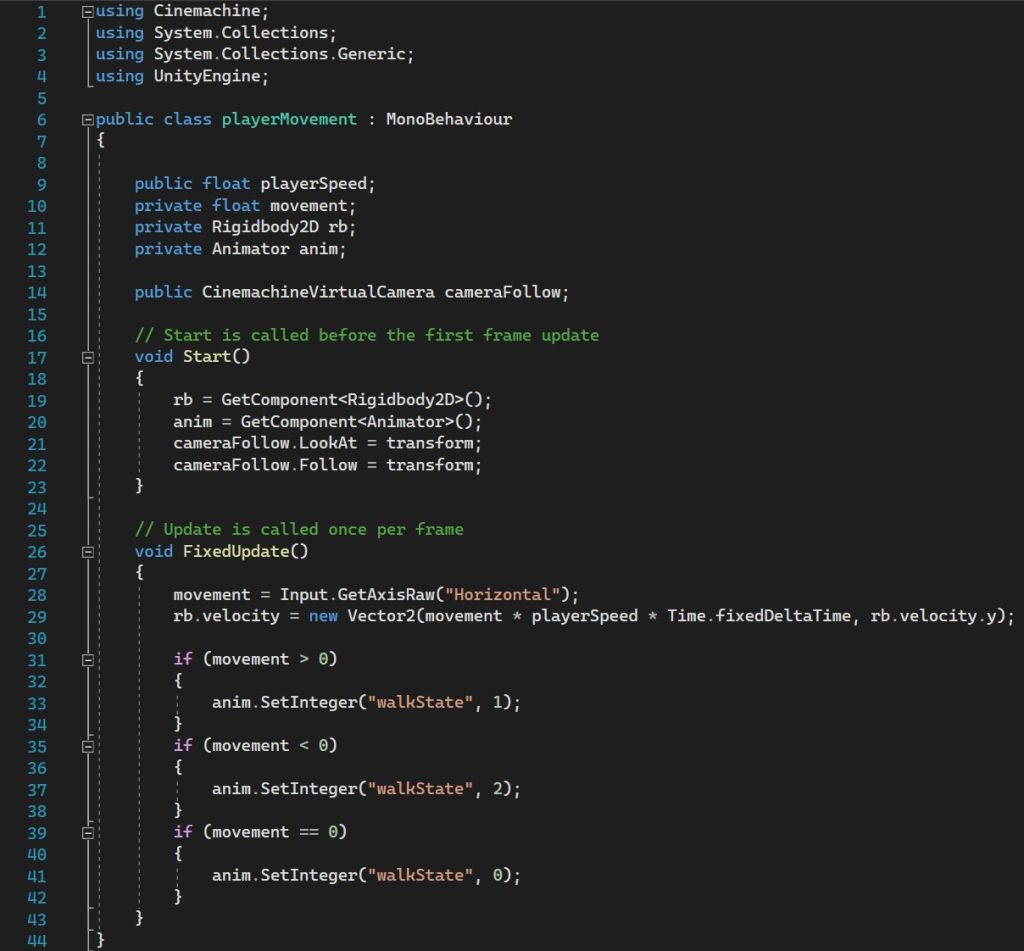Fold the Start() method

coord(88,357)
